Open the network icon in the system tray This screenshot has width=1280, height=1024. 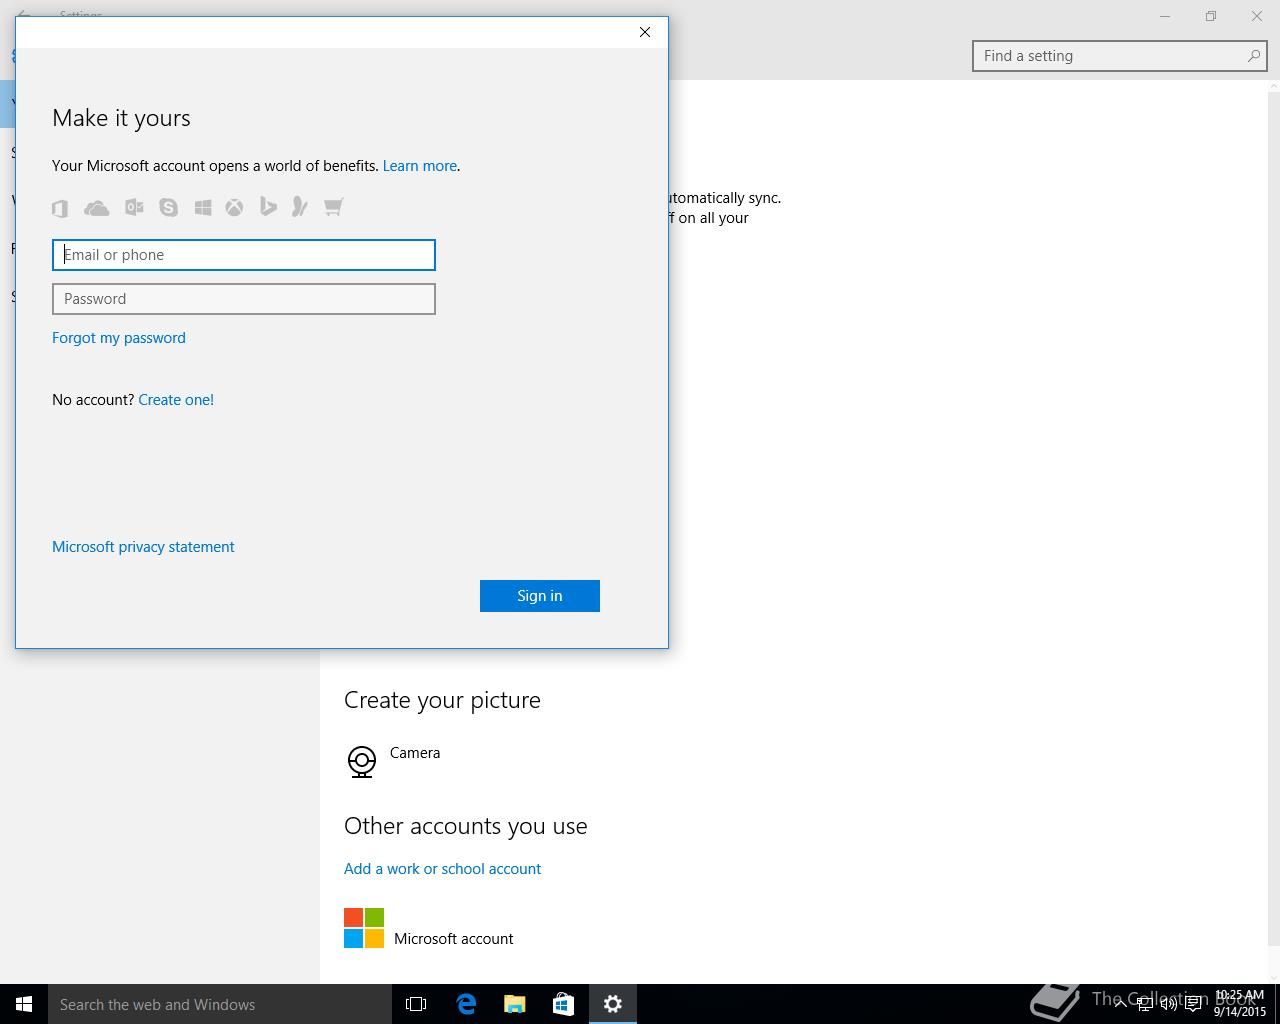coord(1145,1004)
